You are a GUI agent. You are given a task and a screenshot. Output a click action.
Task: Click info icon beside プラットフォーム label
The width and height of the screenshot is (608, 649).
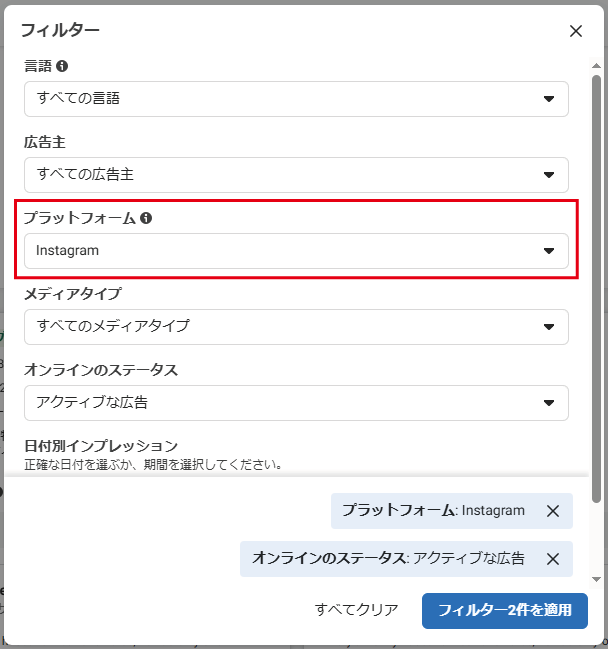click(146, 218)
